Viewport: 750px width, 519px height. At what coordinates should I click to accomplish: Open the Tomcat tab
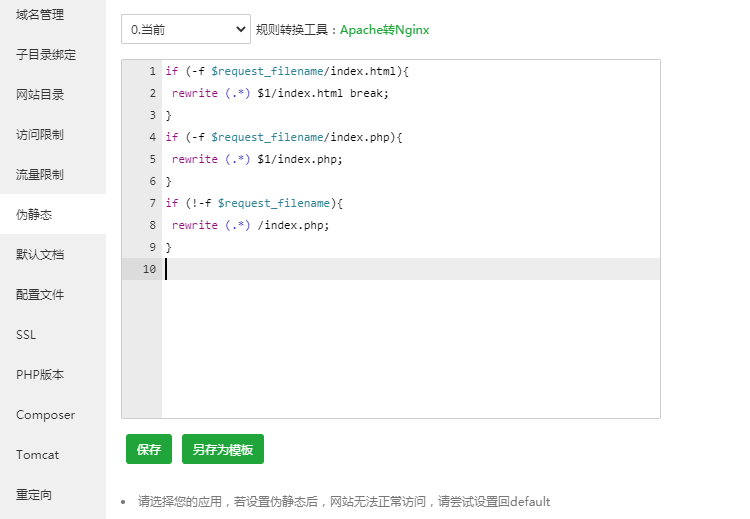point(37,455)
